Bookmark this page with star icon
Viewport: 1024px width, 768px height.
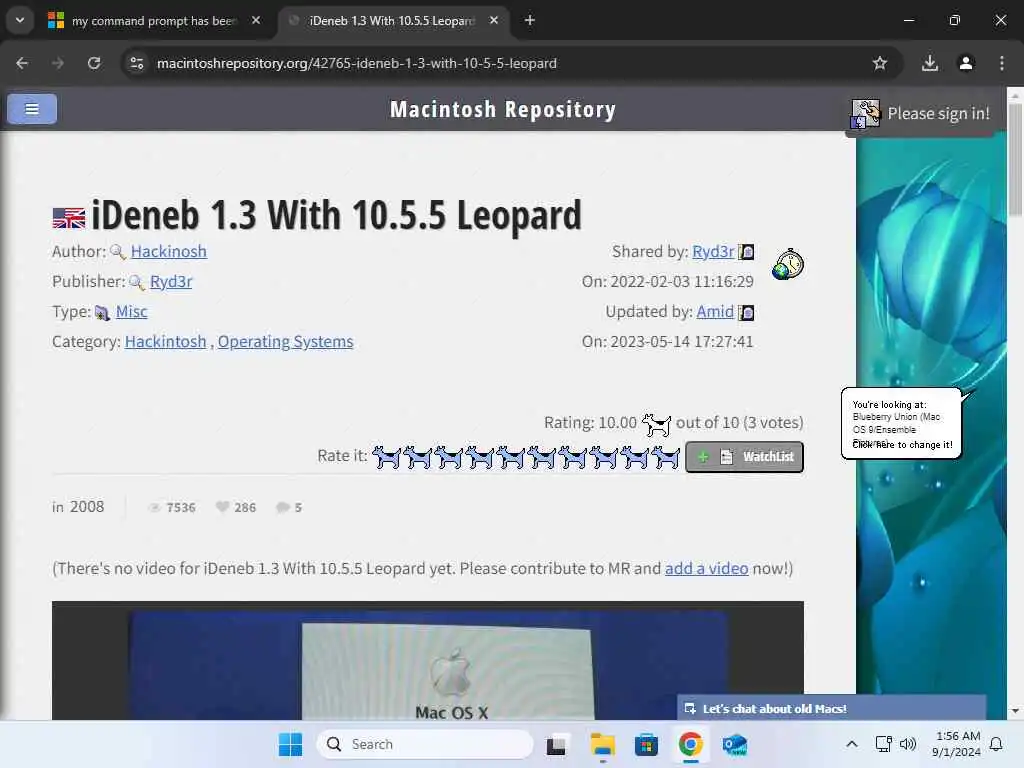[x=880, y=63]
